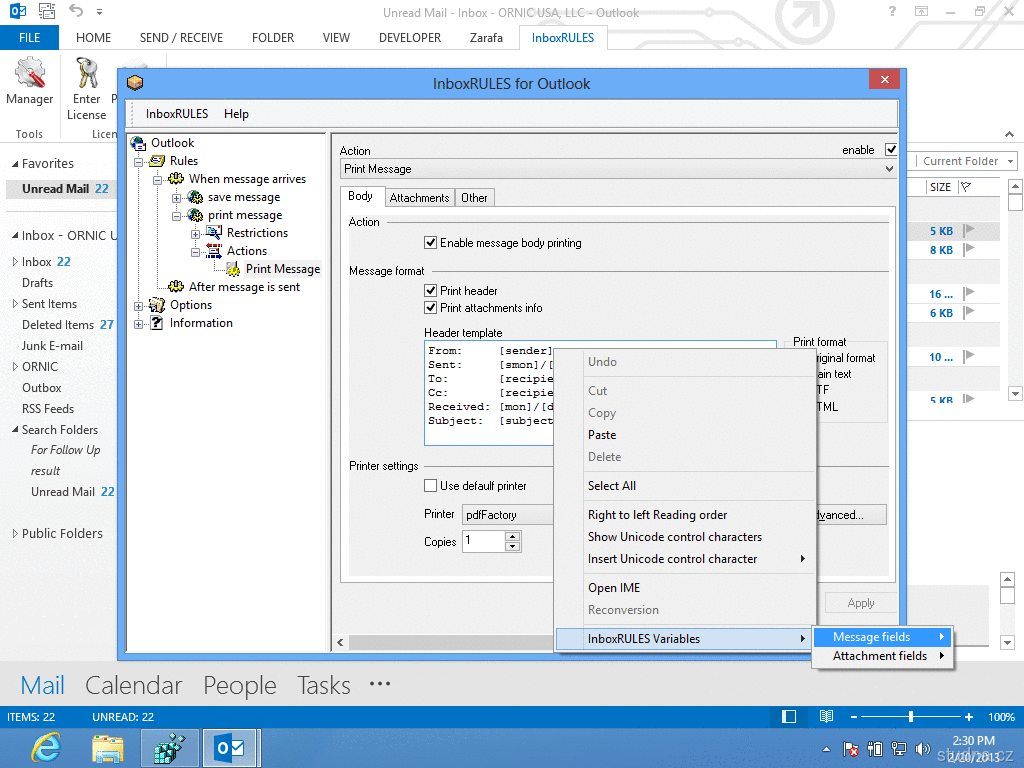Viewport: 1024px width, 768px height.
Task: Click the Options tree node icon
Action: pyautogui.click(x=157, y=305)
